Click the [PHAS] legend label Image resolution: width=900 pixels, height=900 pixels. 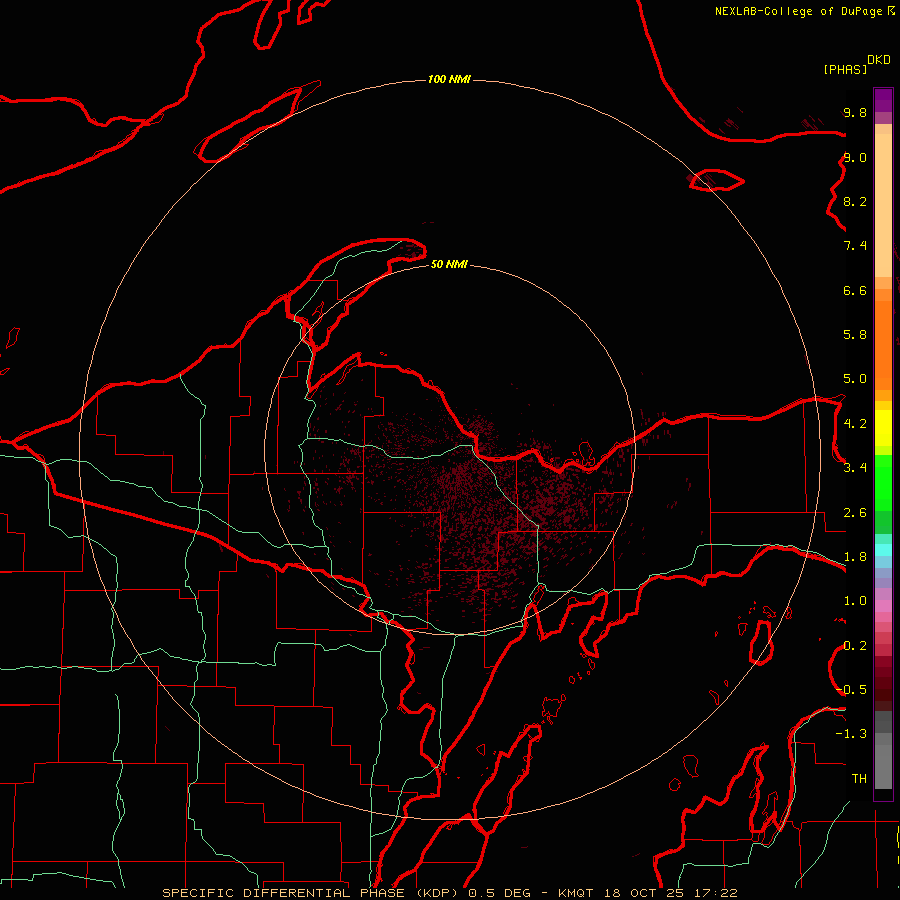coord(845,69)
